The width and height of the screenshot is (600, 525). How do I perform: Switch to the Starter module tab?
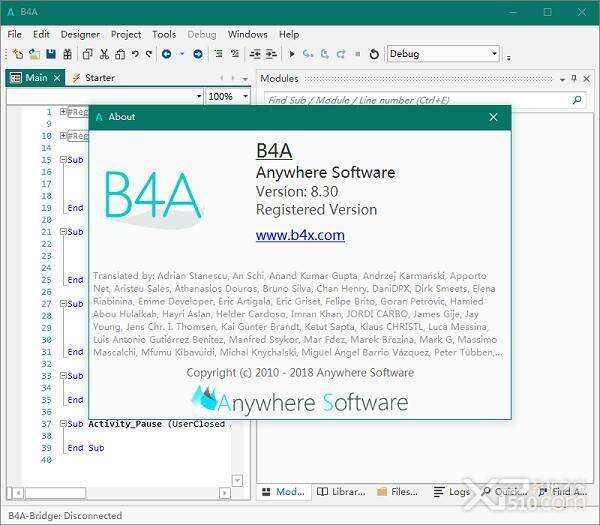click(94, 78)
